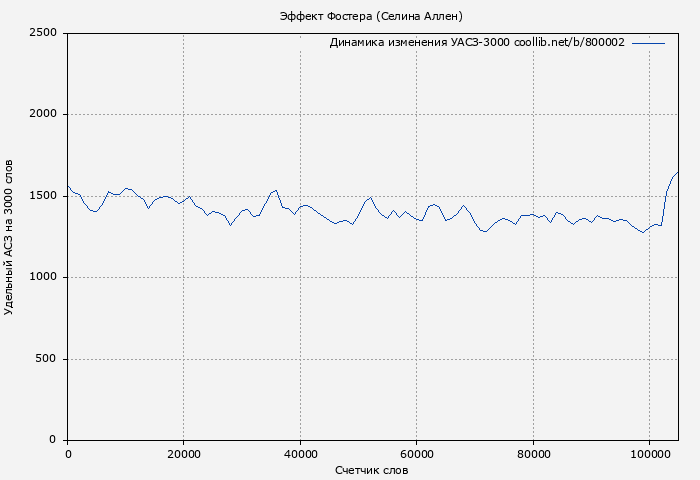Click the 0 tick on y-axis

click(53, 441)
